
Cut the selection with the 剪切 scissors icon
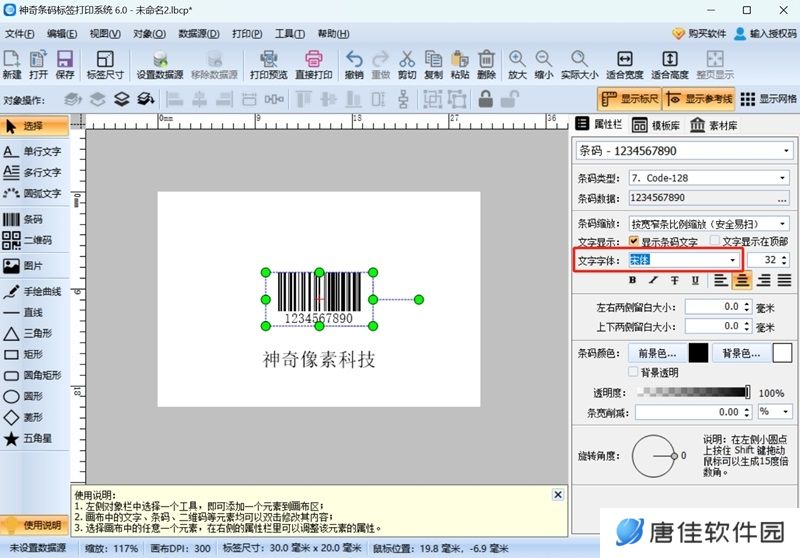pyautogui.click(x=407, y=64)
